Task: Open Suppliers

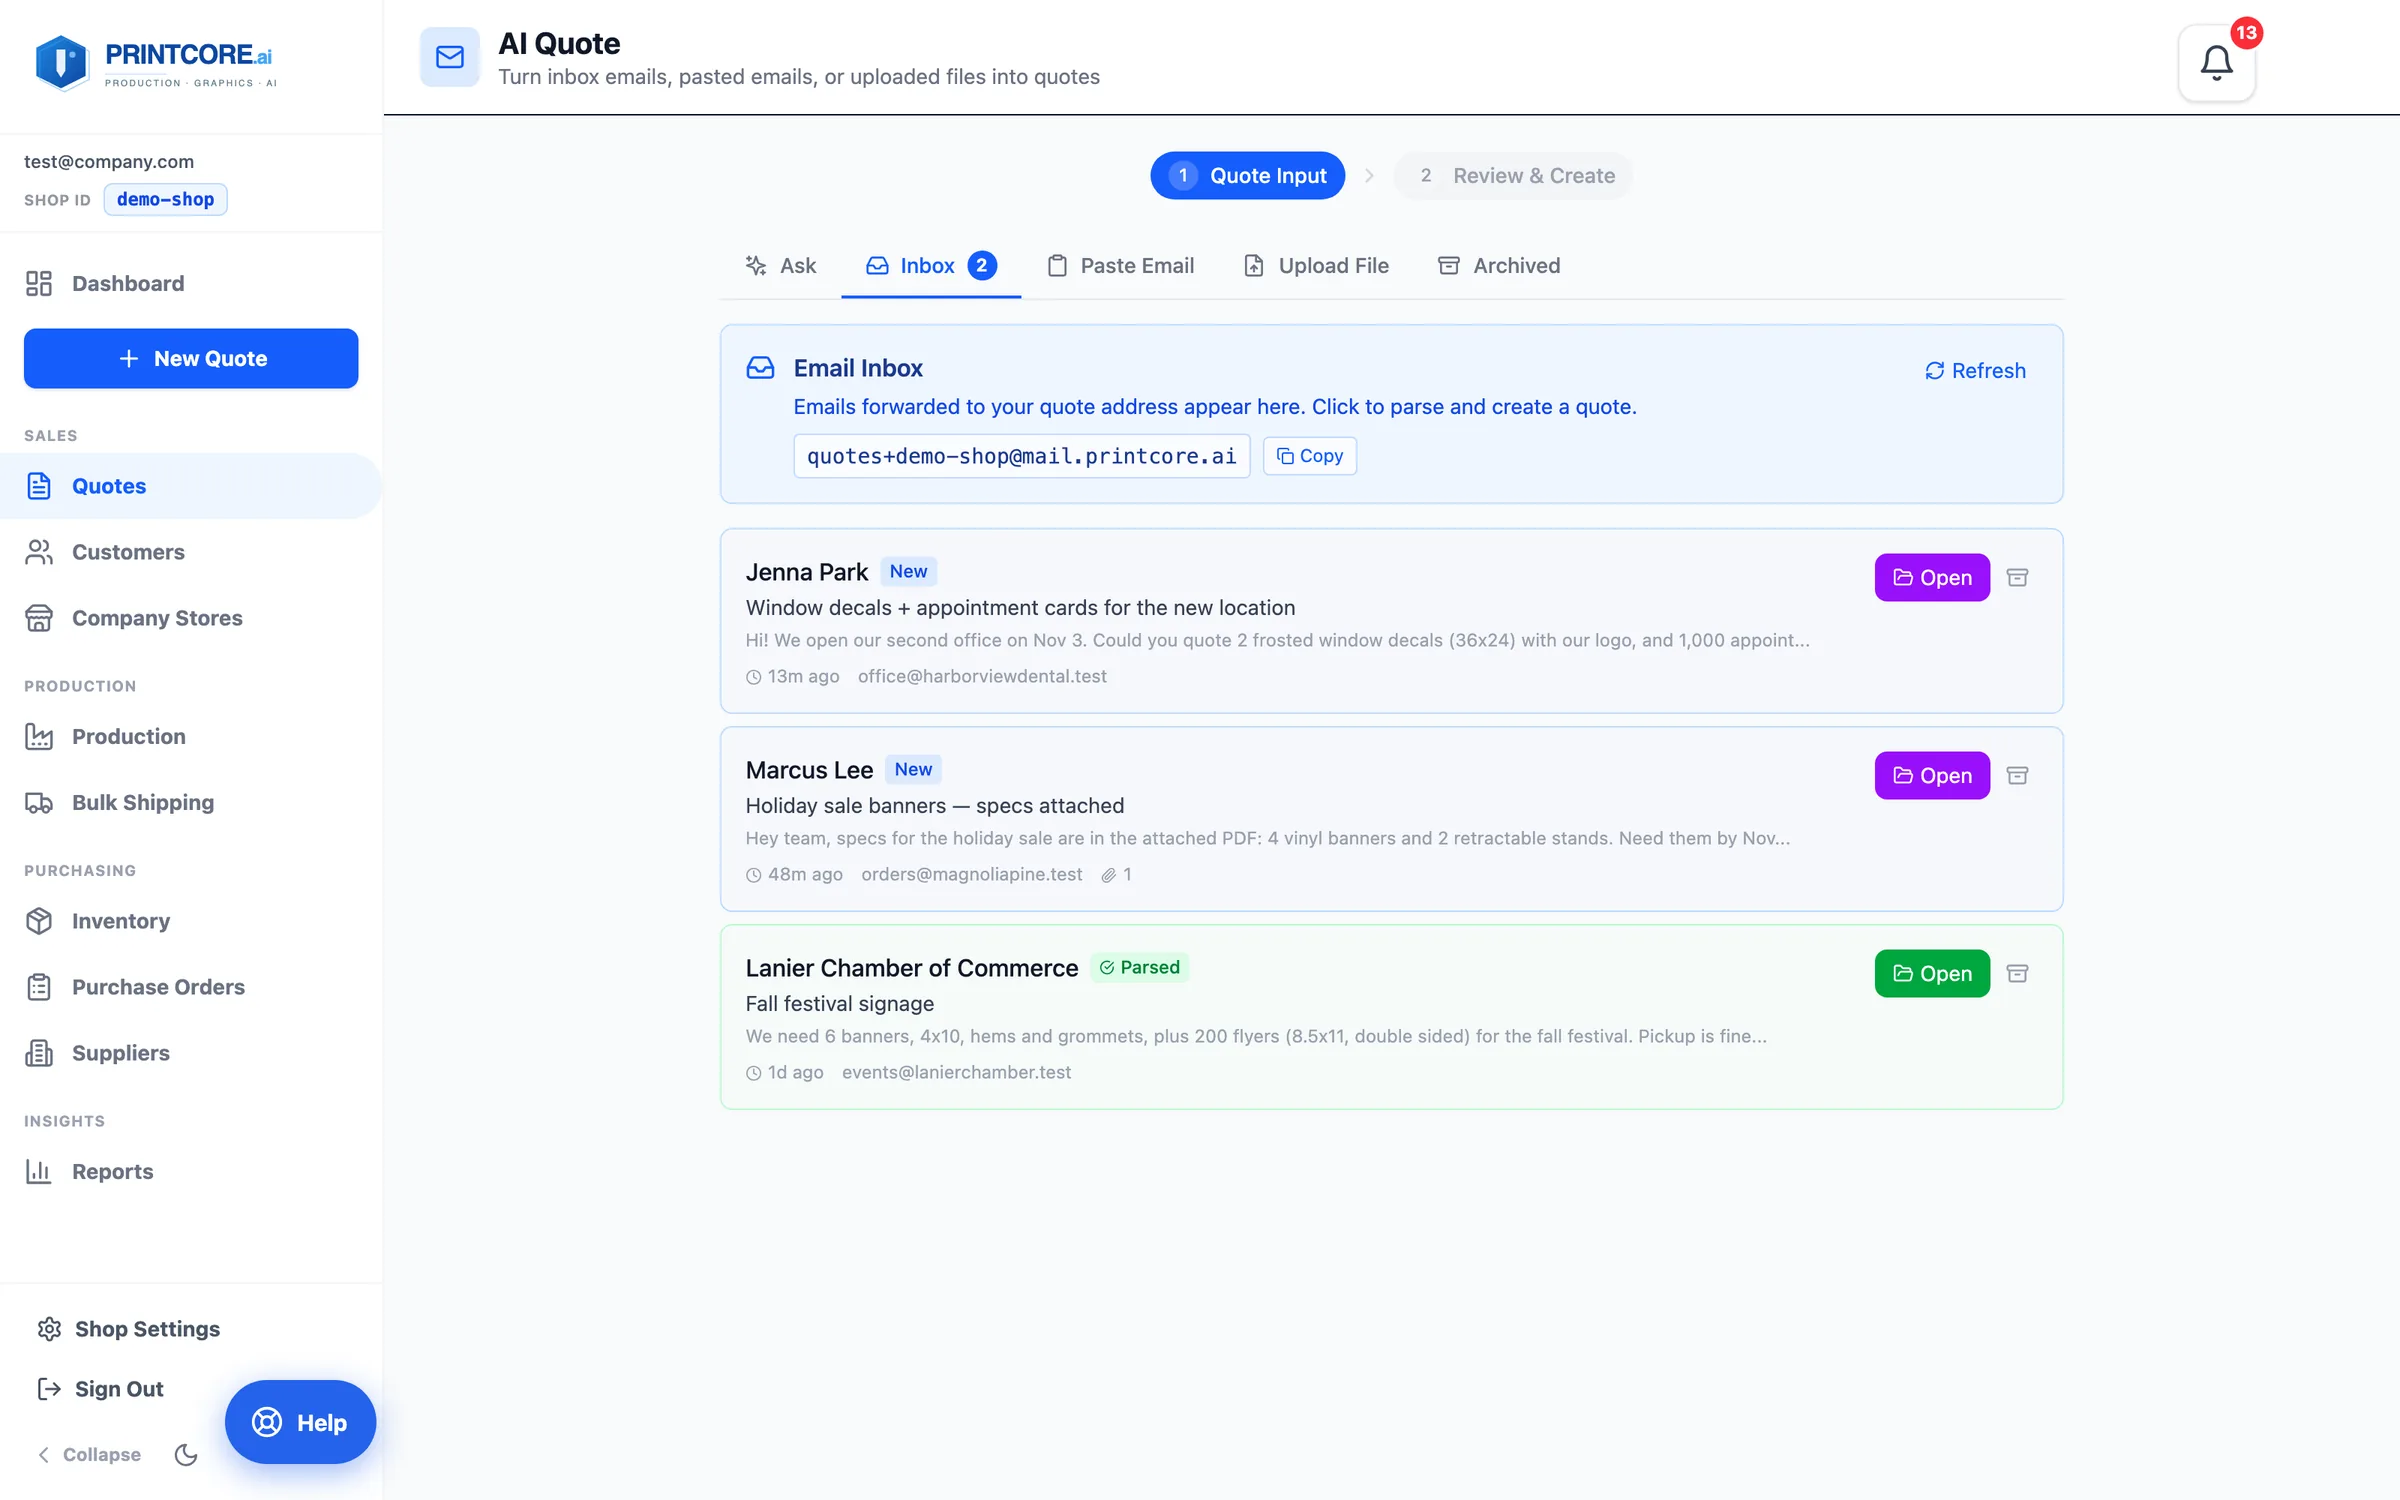Action: pos(191,1053)
